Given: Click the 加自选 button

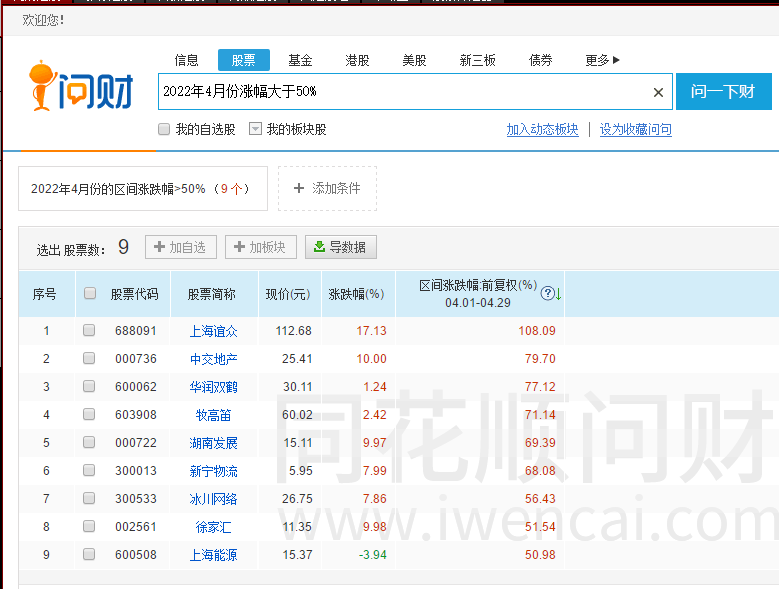Looking at the screenshot, I should (x=181, y=247).
